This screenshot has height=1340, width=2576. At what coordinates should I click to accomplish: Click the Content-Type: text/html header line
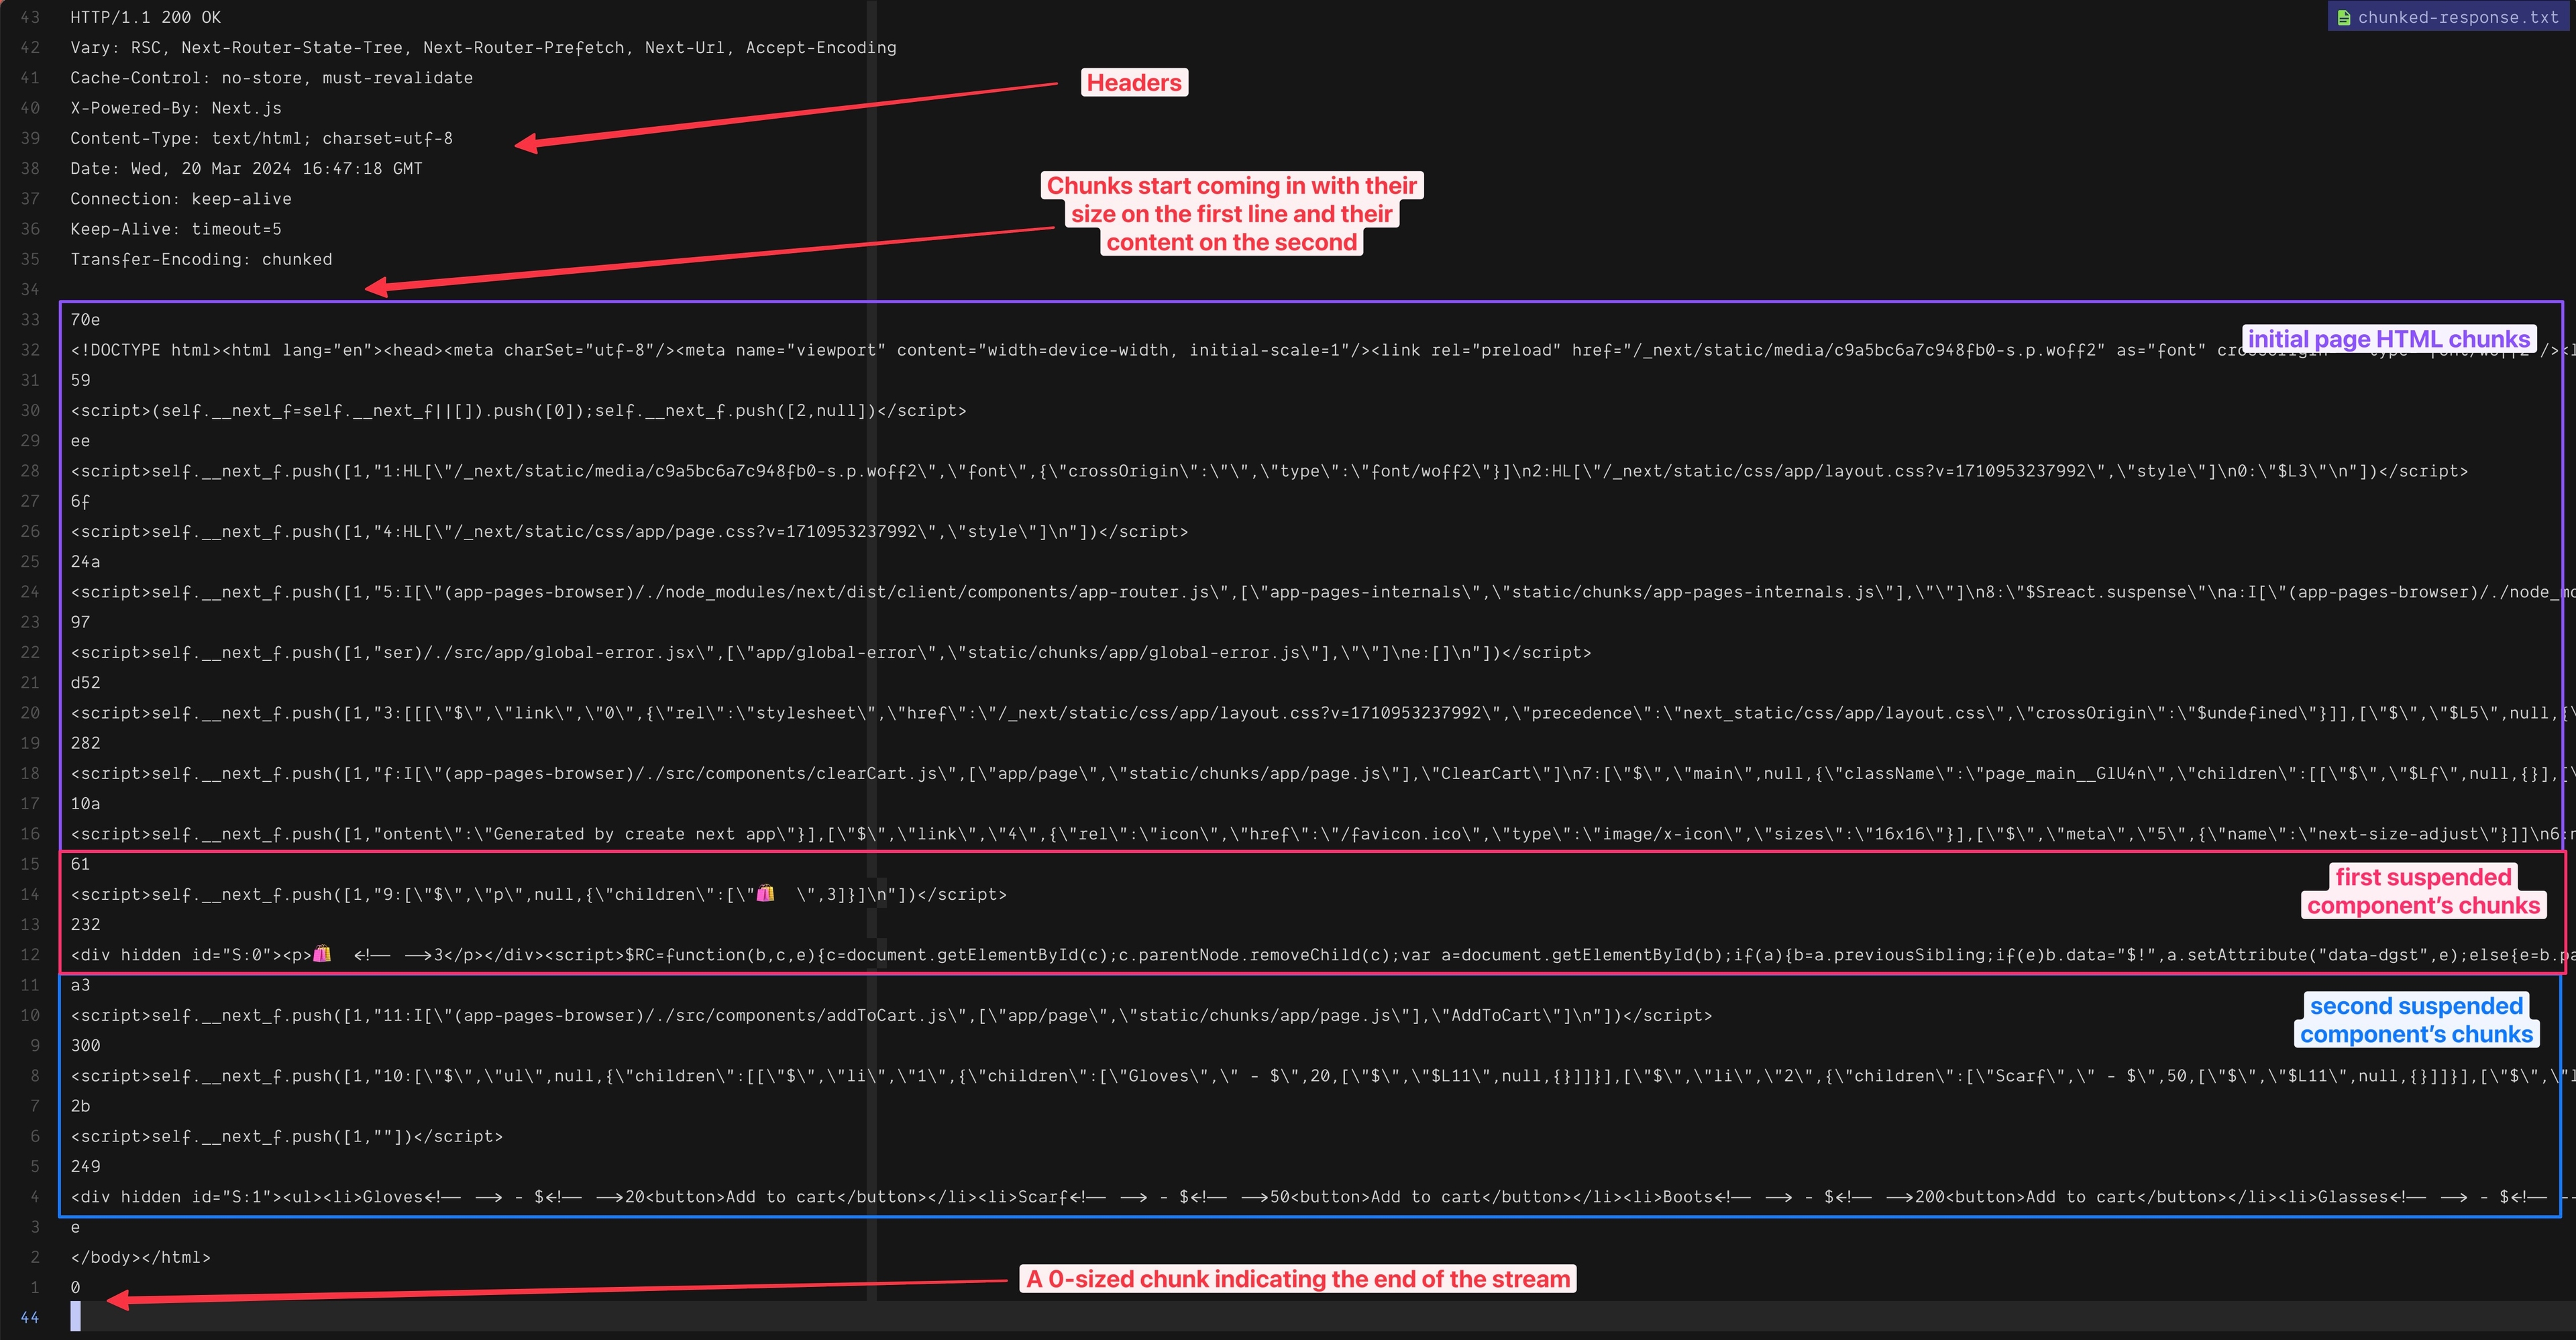[x=261, y=138]
